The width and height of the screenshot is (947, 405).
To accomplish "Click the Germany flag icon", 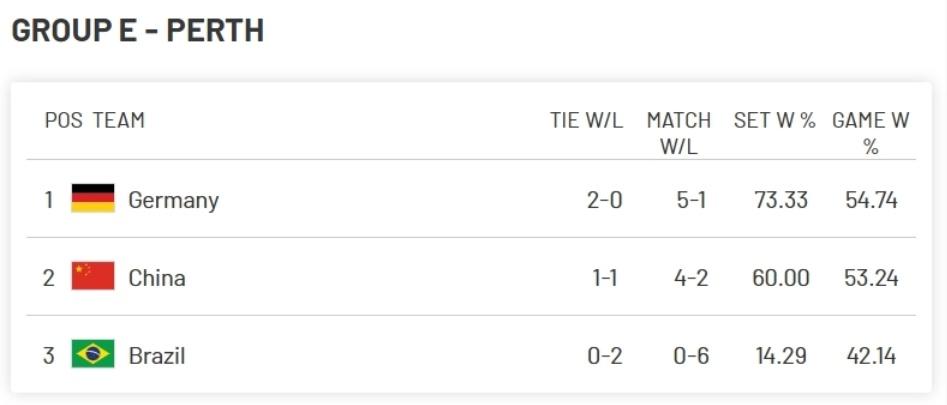I will pos(93,199).
